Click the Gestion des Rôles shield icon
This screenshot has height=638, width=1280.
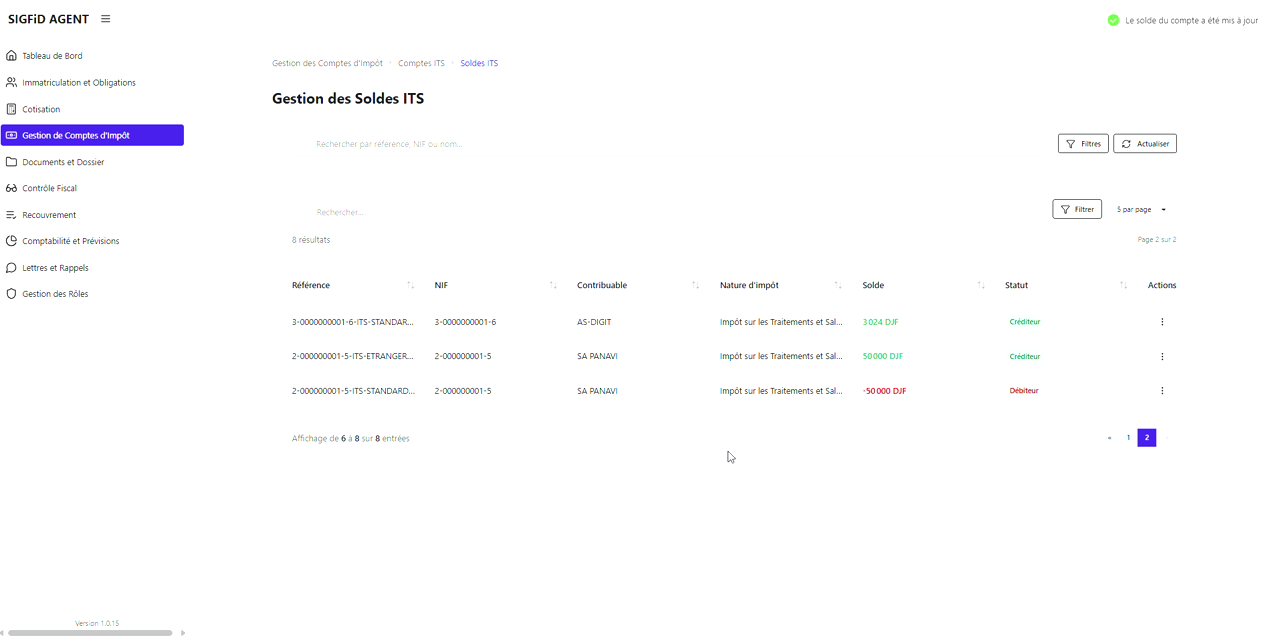click(x=12, y=294)
